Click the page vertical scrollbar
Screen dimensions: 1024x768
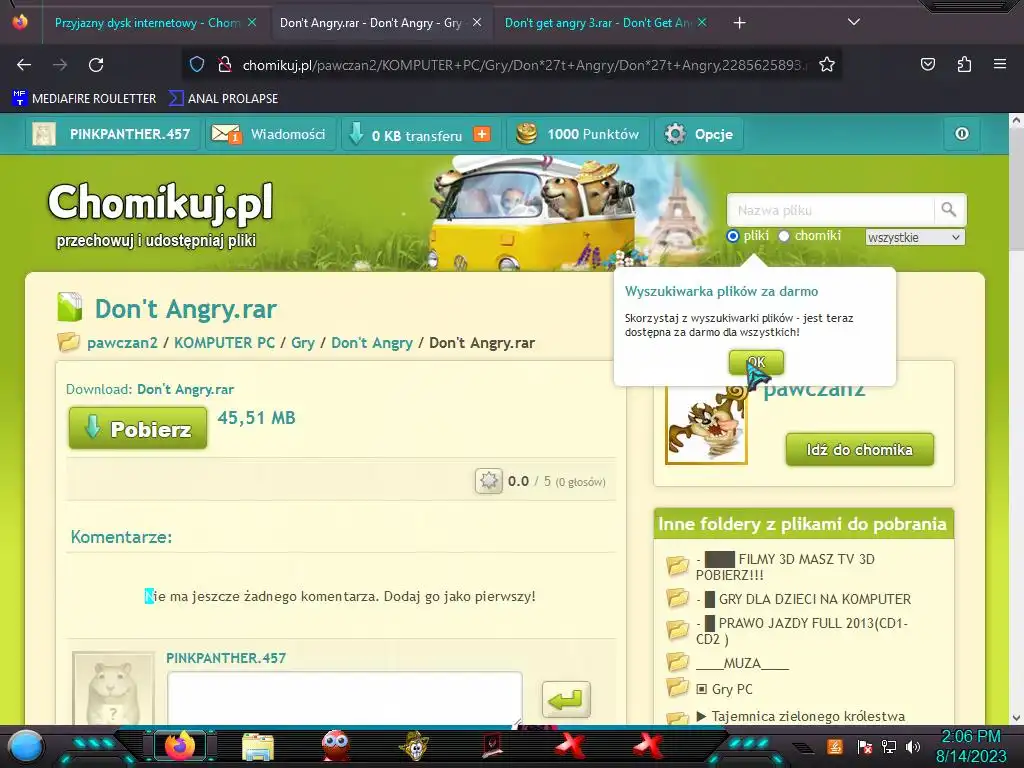(x=1016, y=418)
